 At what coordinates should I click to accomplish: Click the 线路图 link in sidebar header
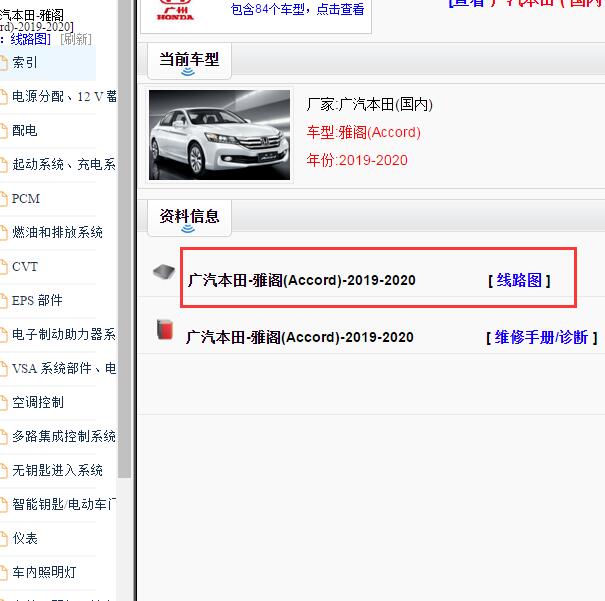[30, 39]
